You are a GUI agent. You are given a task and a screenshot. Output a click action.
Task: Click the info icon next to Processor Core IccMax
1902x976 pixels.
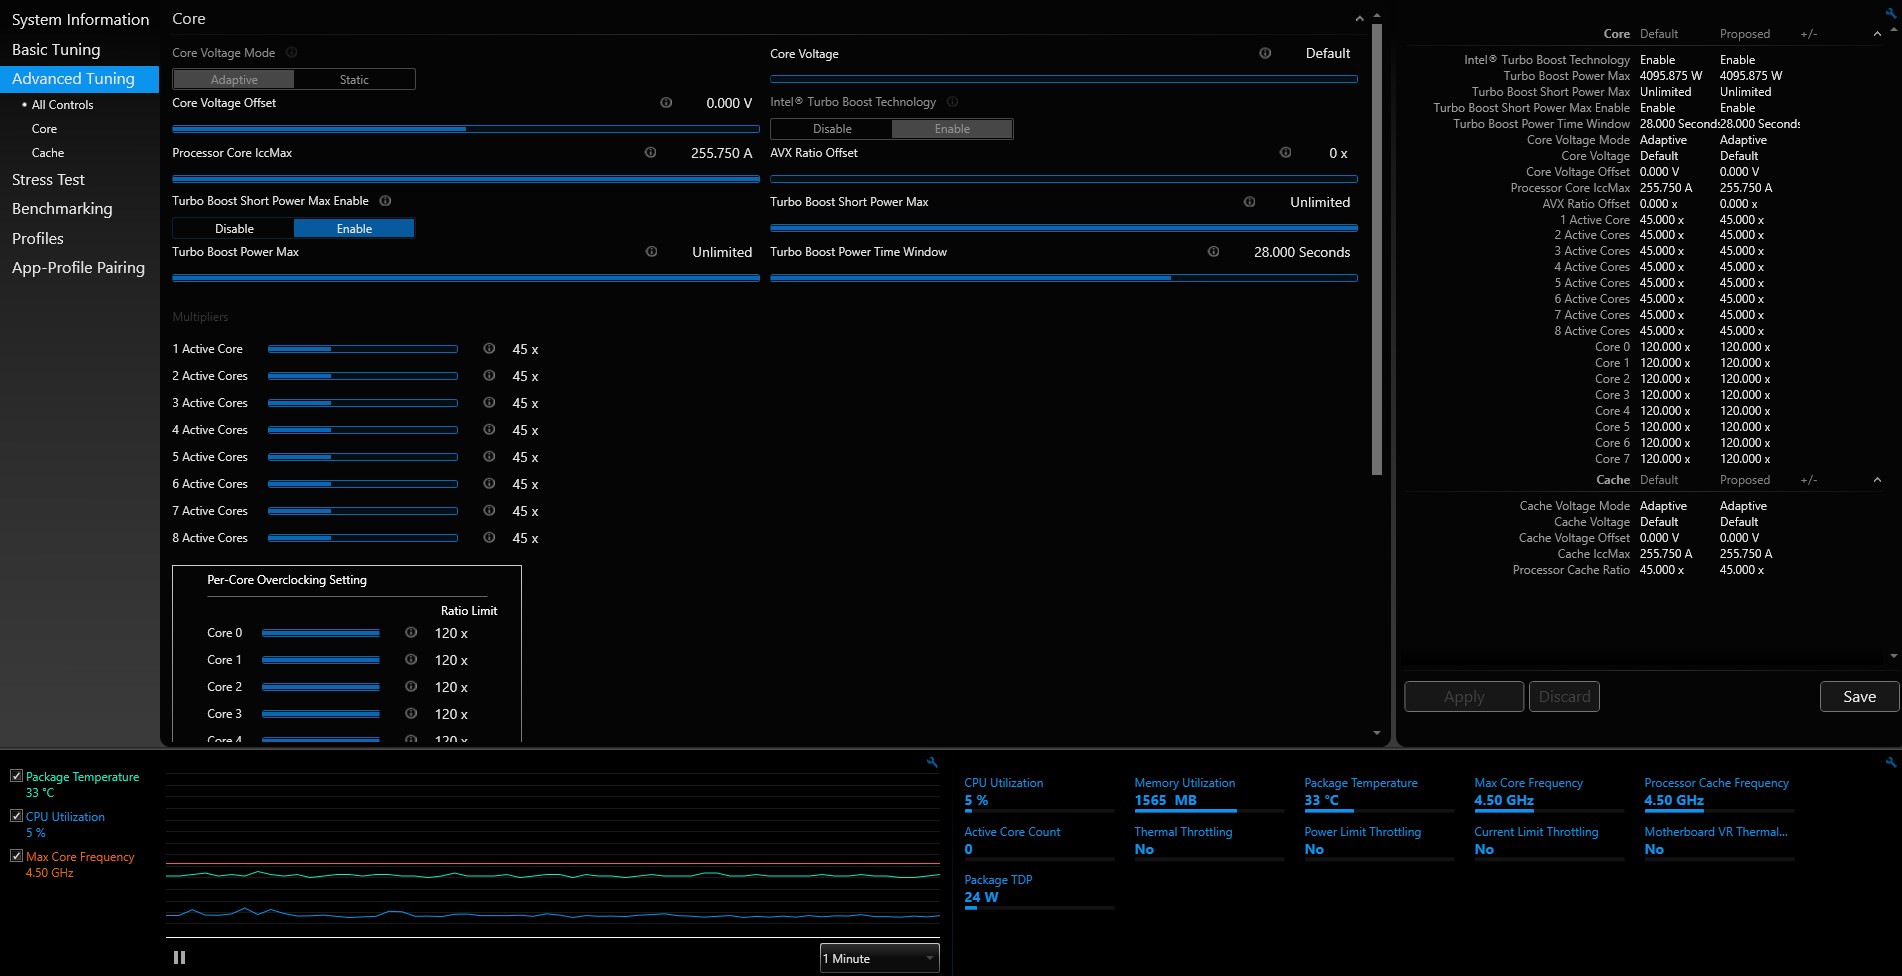[x=650, y=153]
